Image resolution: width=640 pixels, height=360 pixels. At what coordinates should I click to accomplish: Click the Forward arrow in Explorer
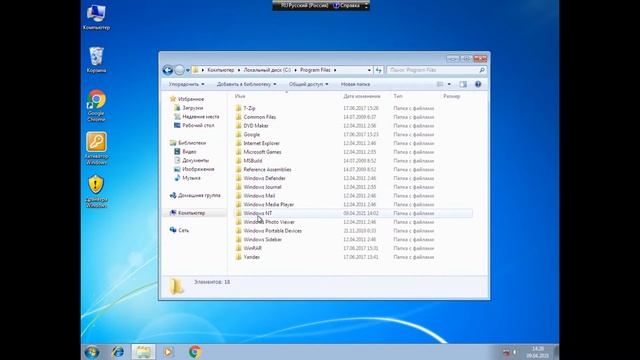click(179, 70)
